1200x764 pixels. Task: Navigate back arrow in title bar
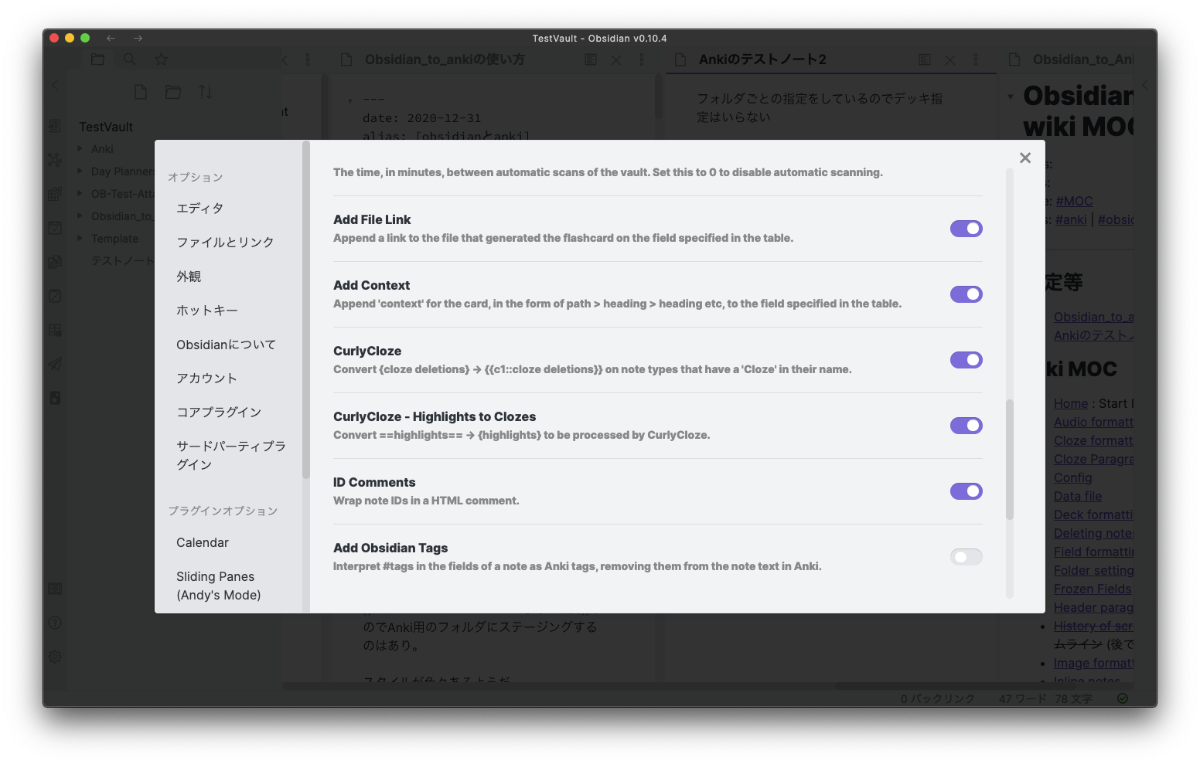111,38
